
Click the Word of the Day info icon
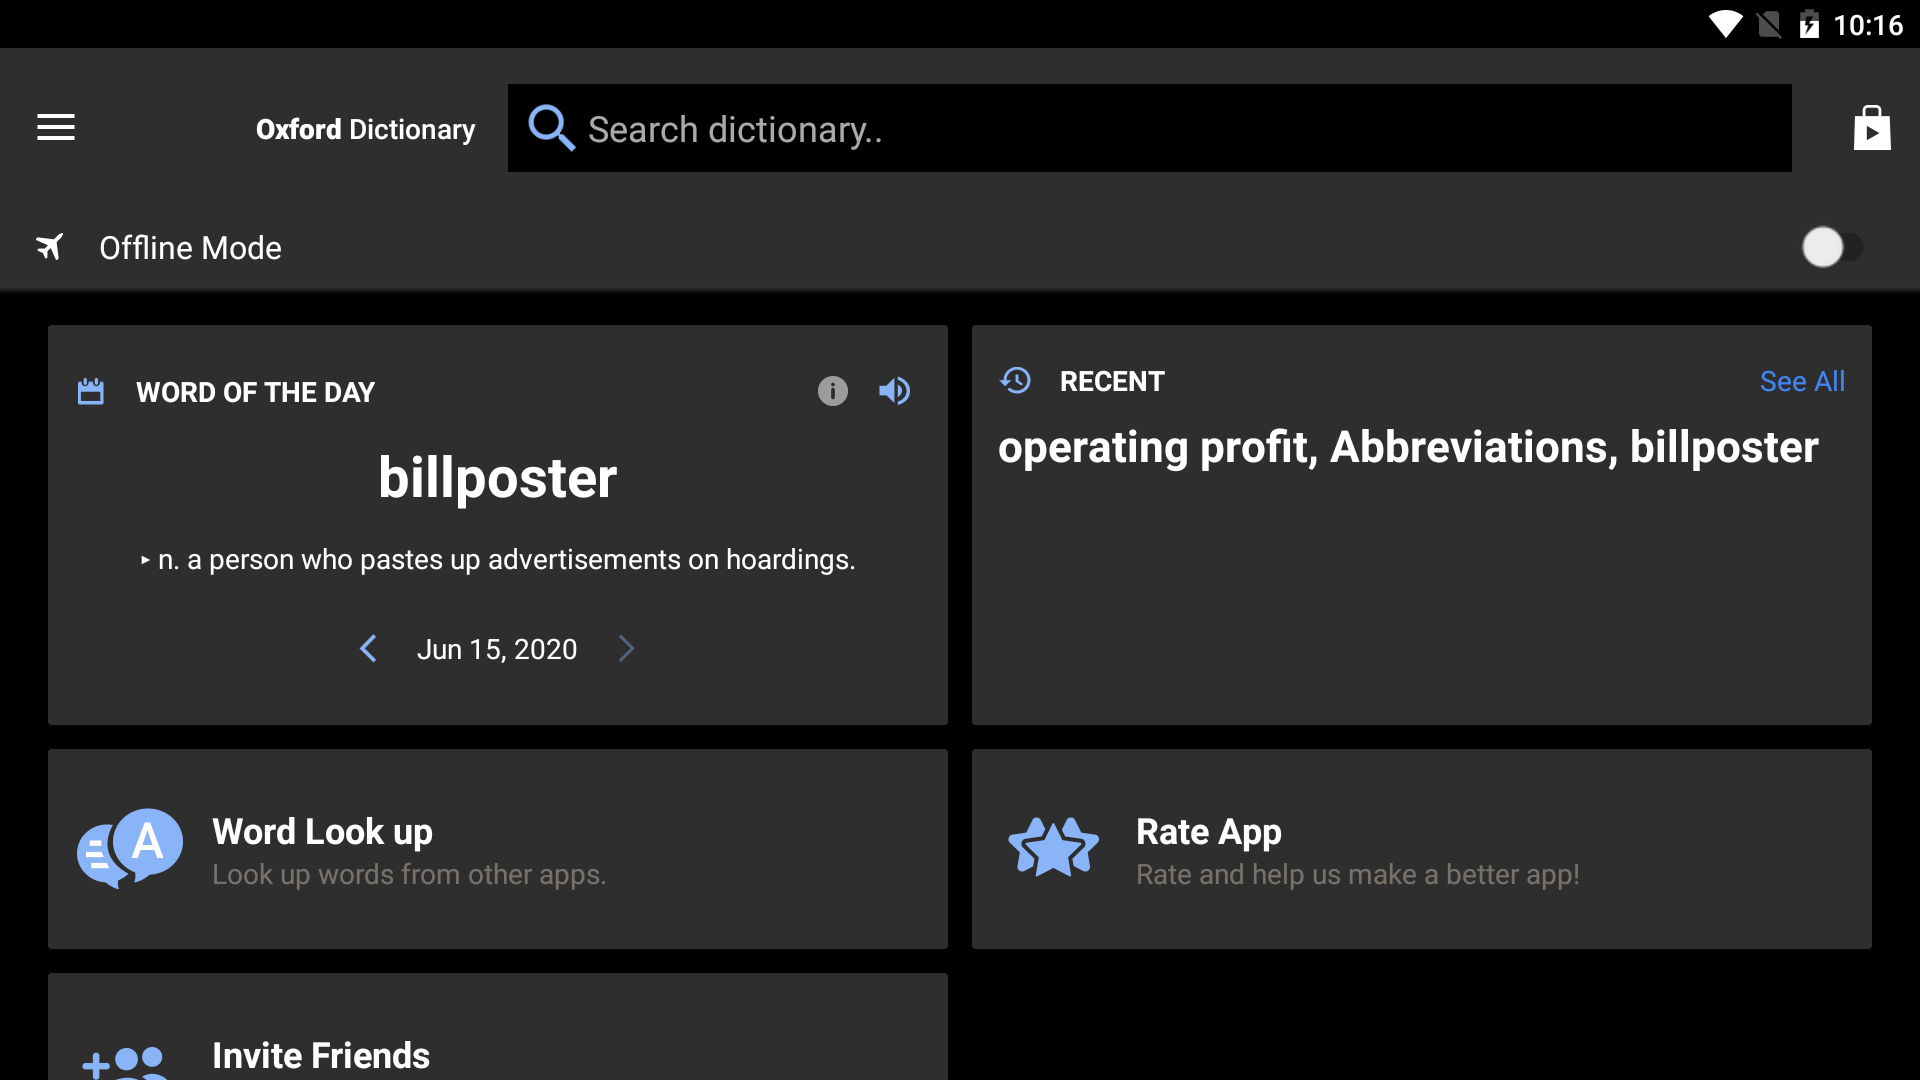click(832, 390)
